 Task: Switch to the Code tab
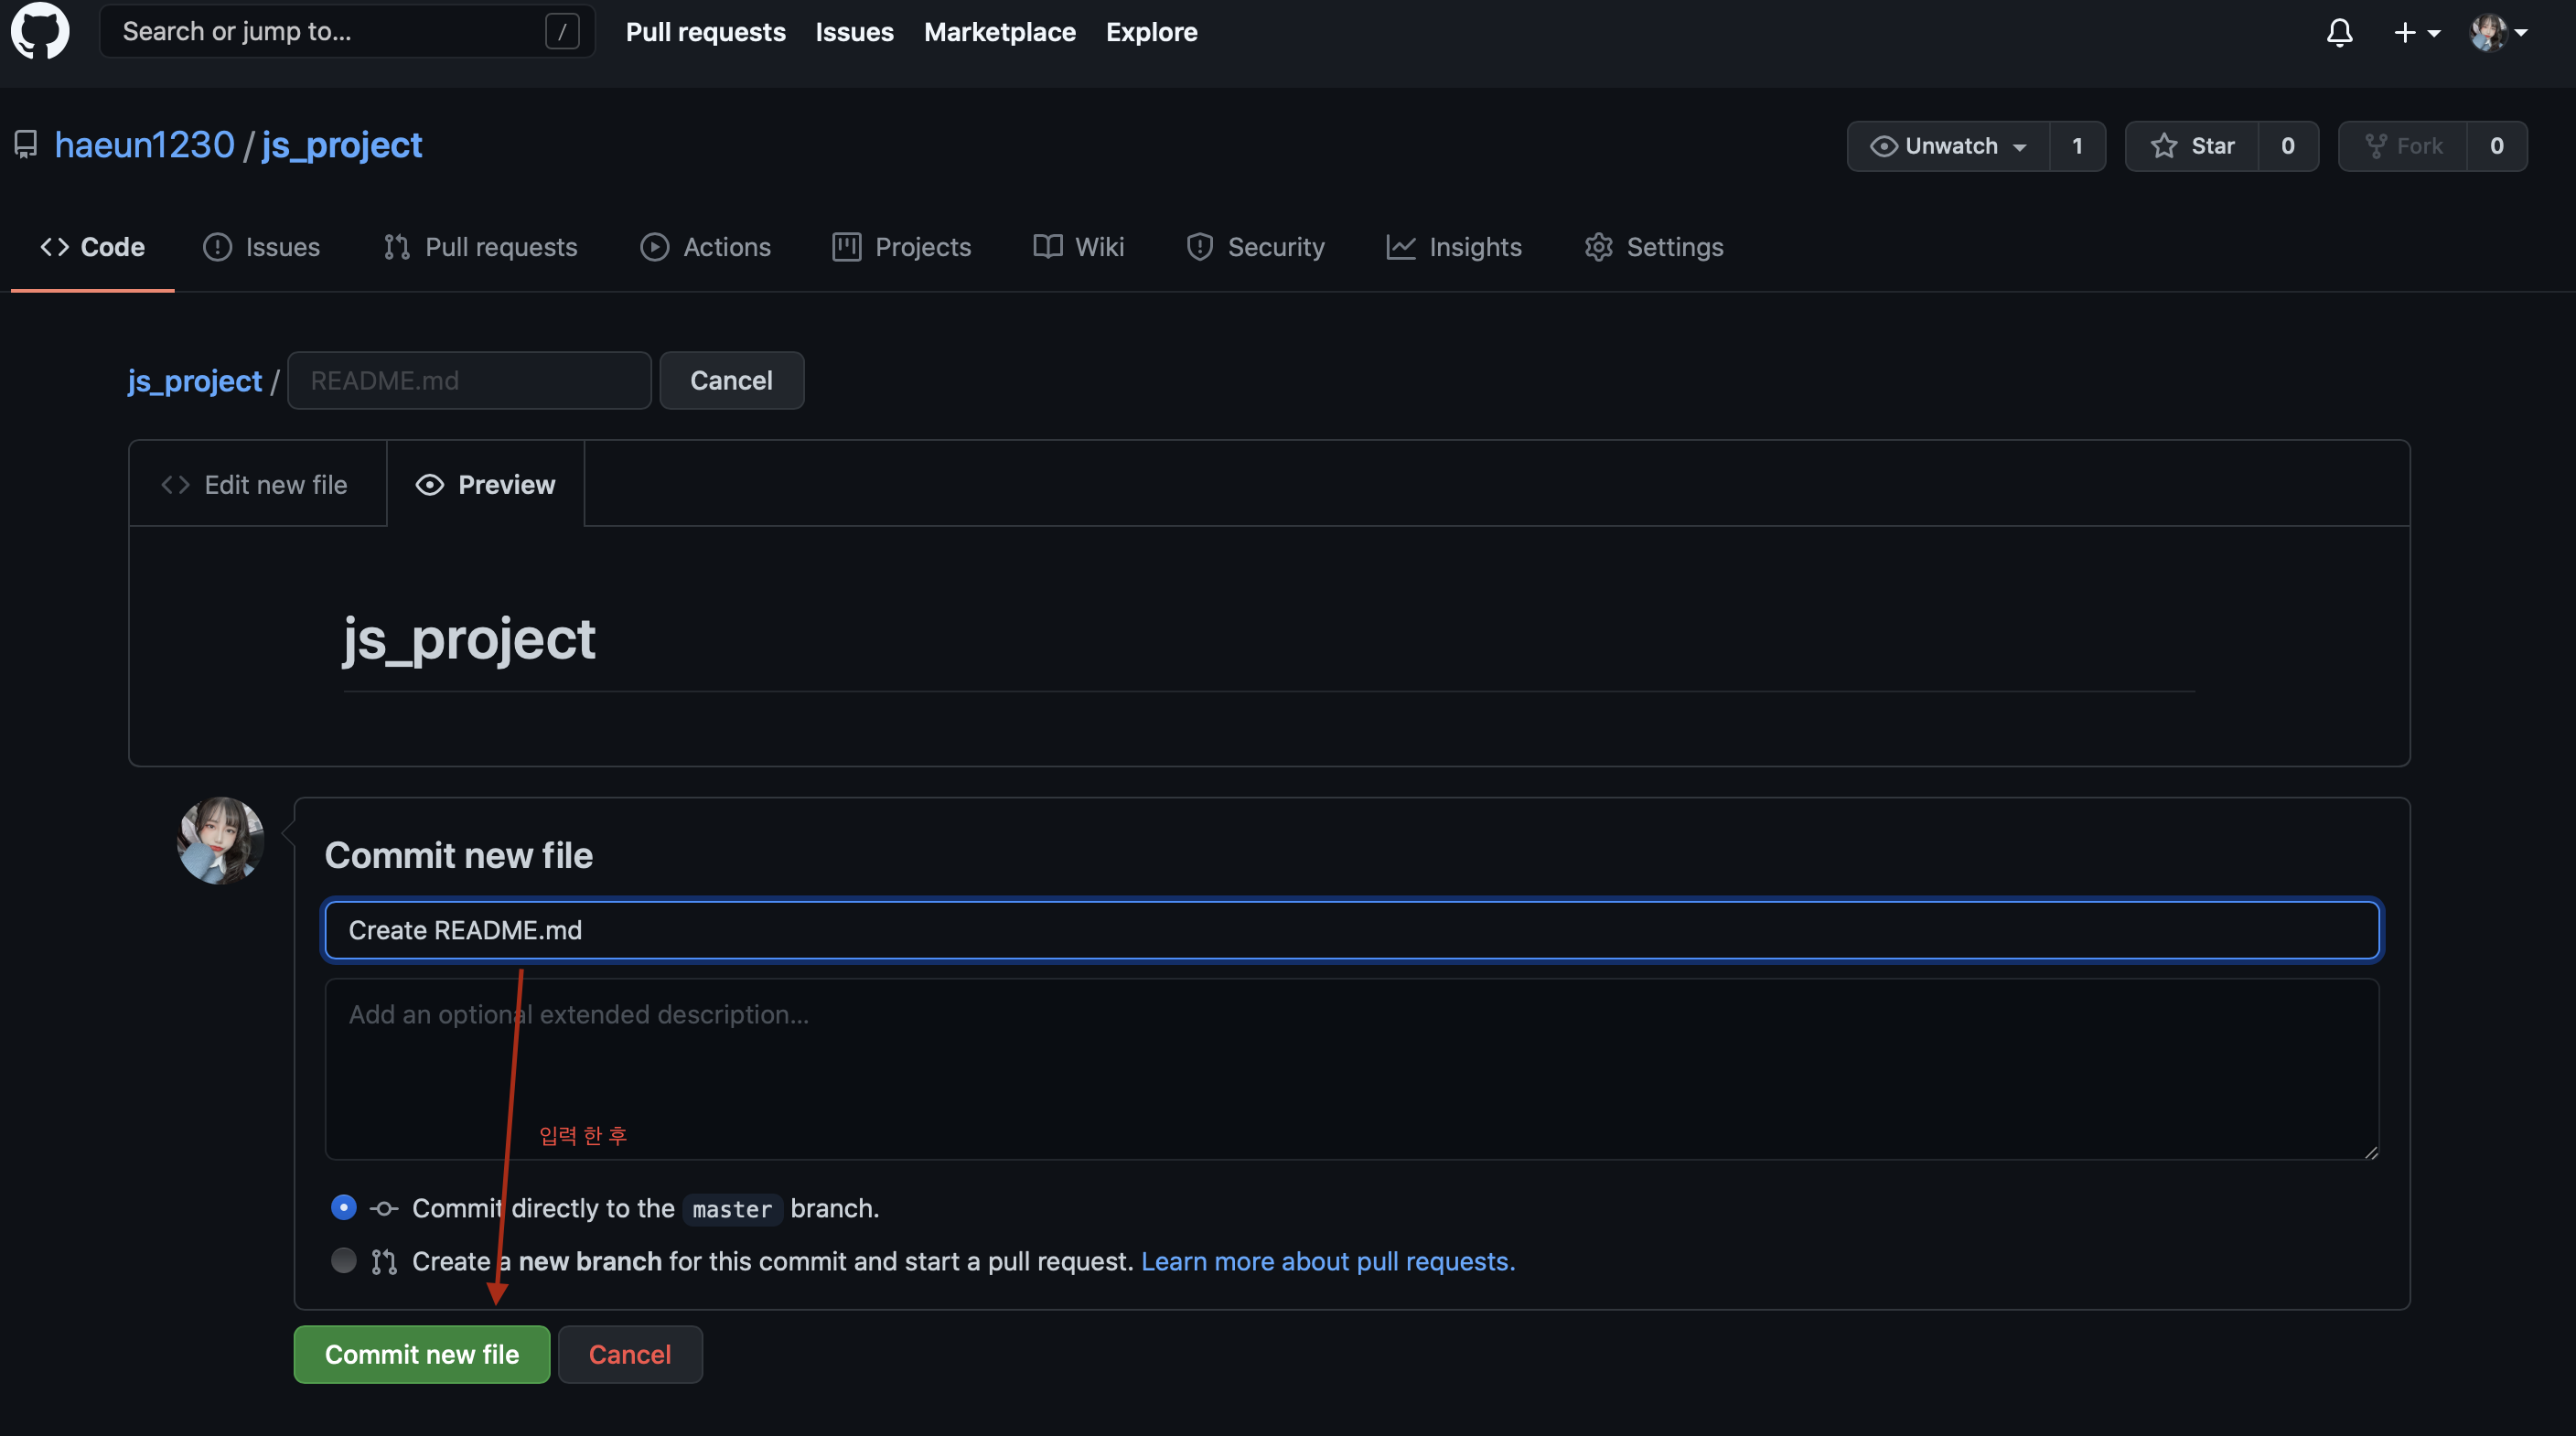[92, 247]
